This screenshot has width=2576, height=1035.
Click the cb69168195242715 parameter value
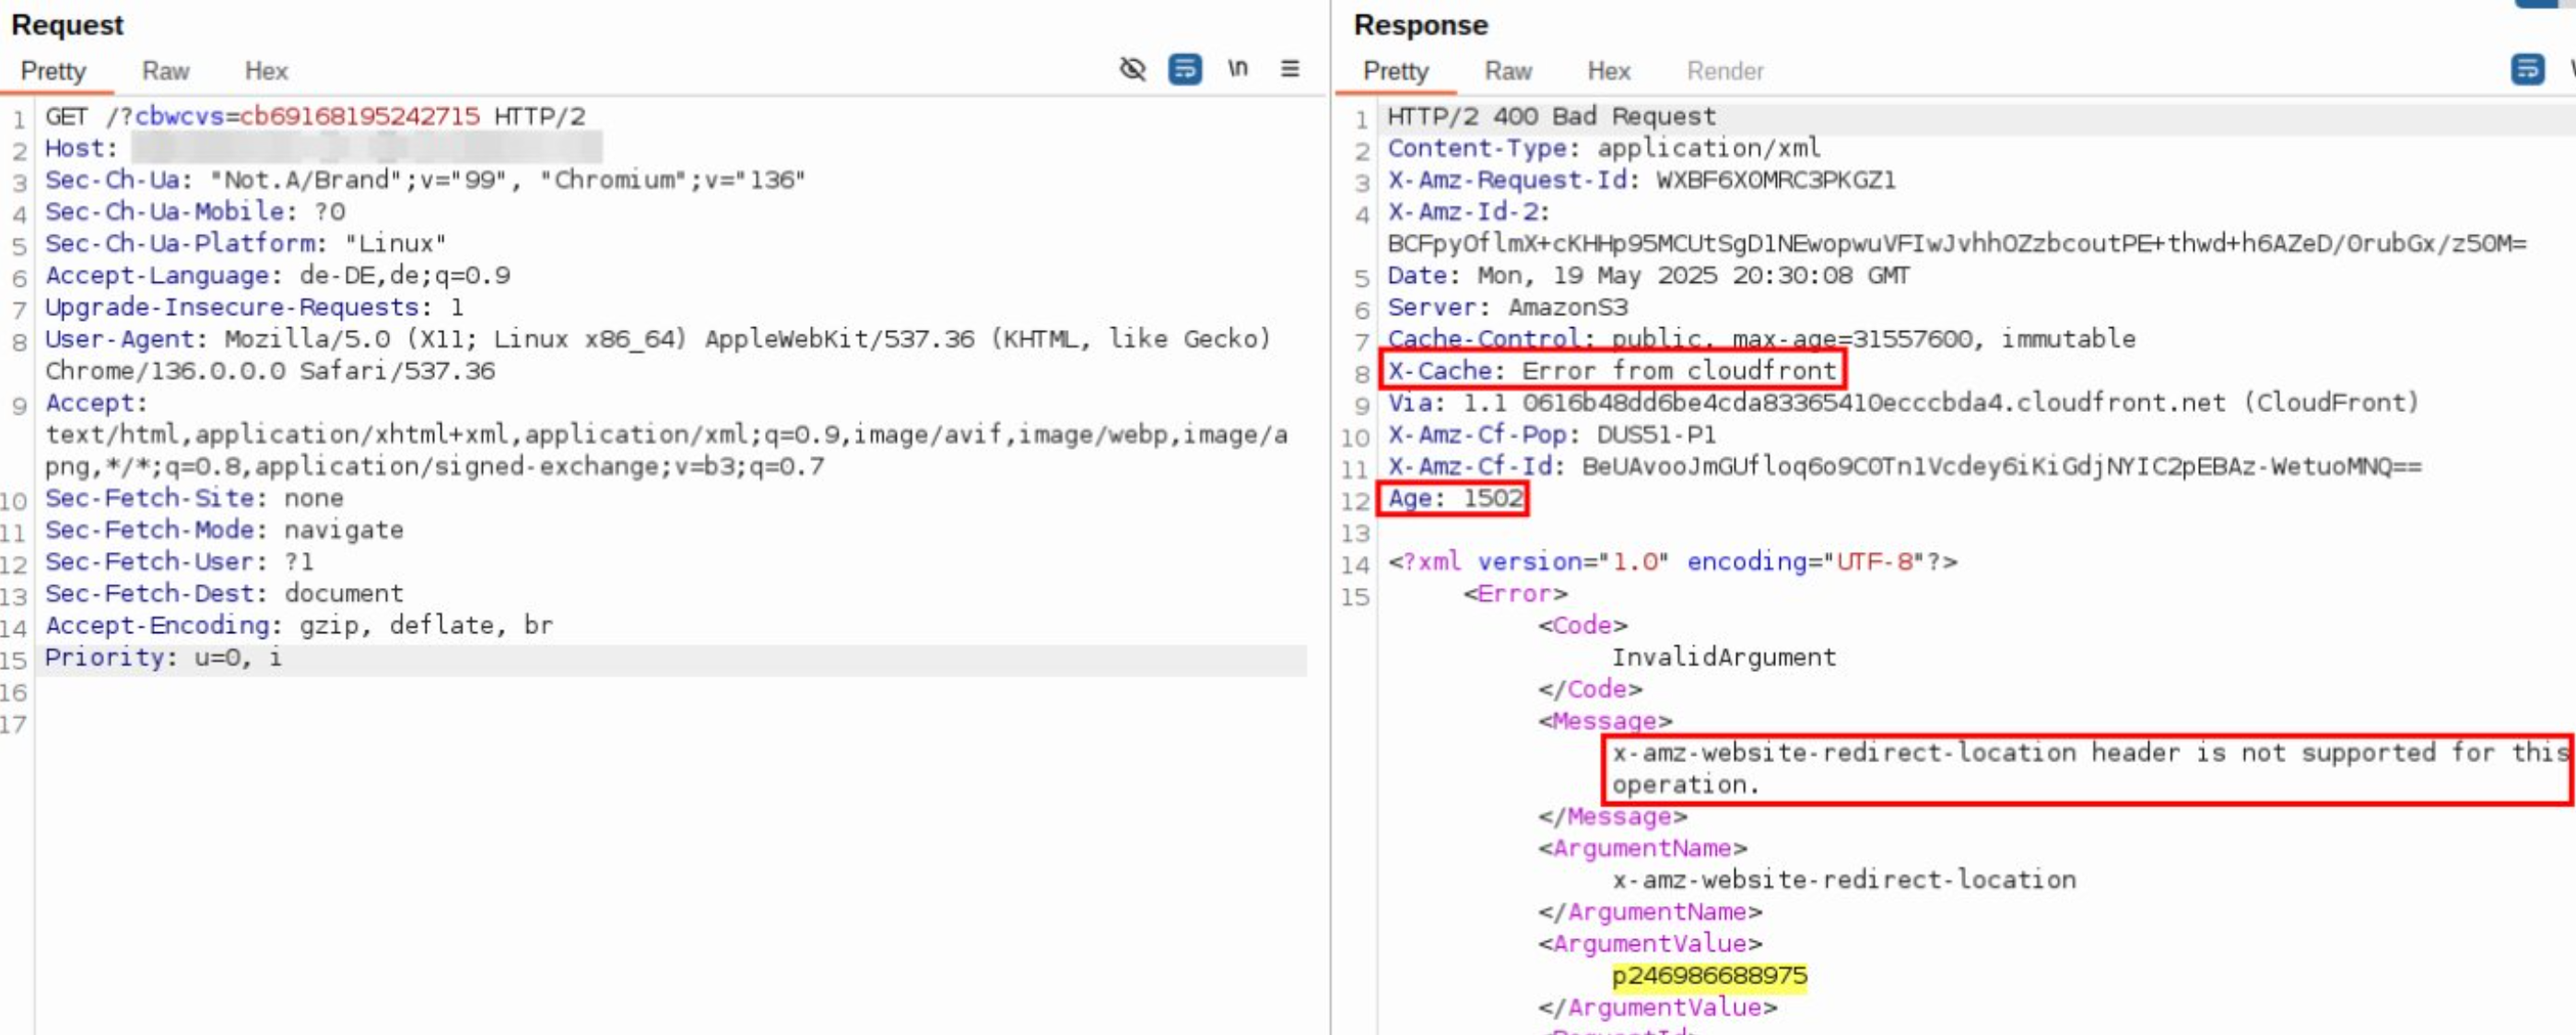360,116
